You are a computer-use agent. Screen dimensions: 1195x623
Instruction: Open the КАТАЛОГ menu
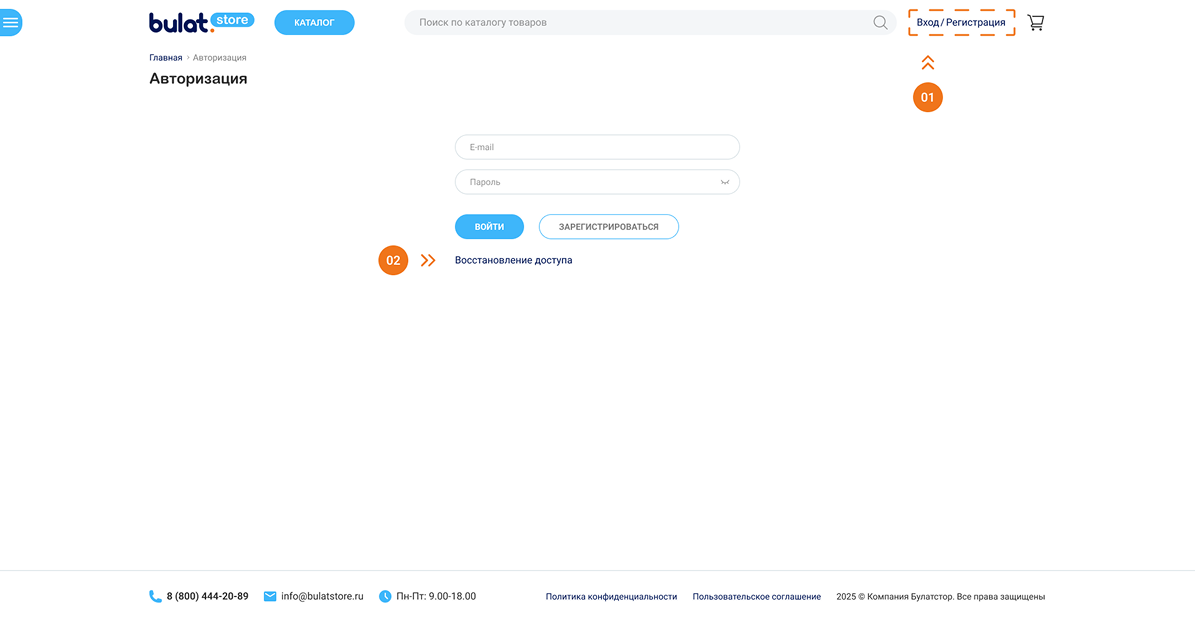314,22
